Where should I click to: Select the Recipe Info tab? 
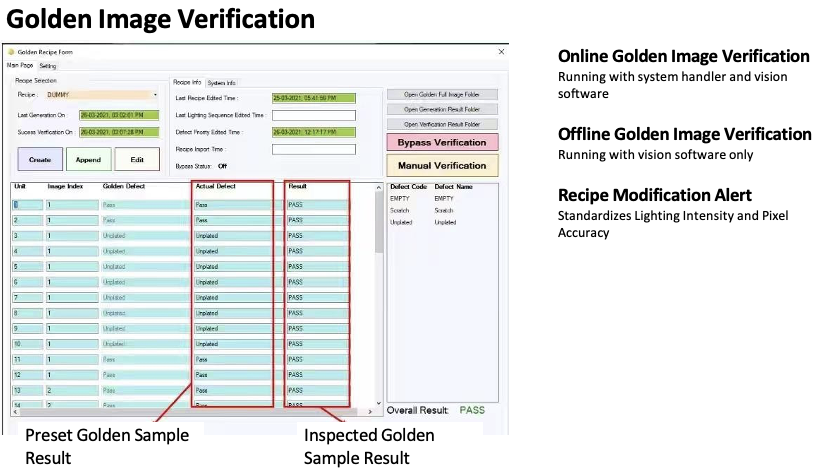tap(187, 82)
